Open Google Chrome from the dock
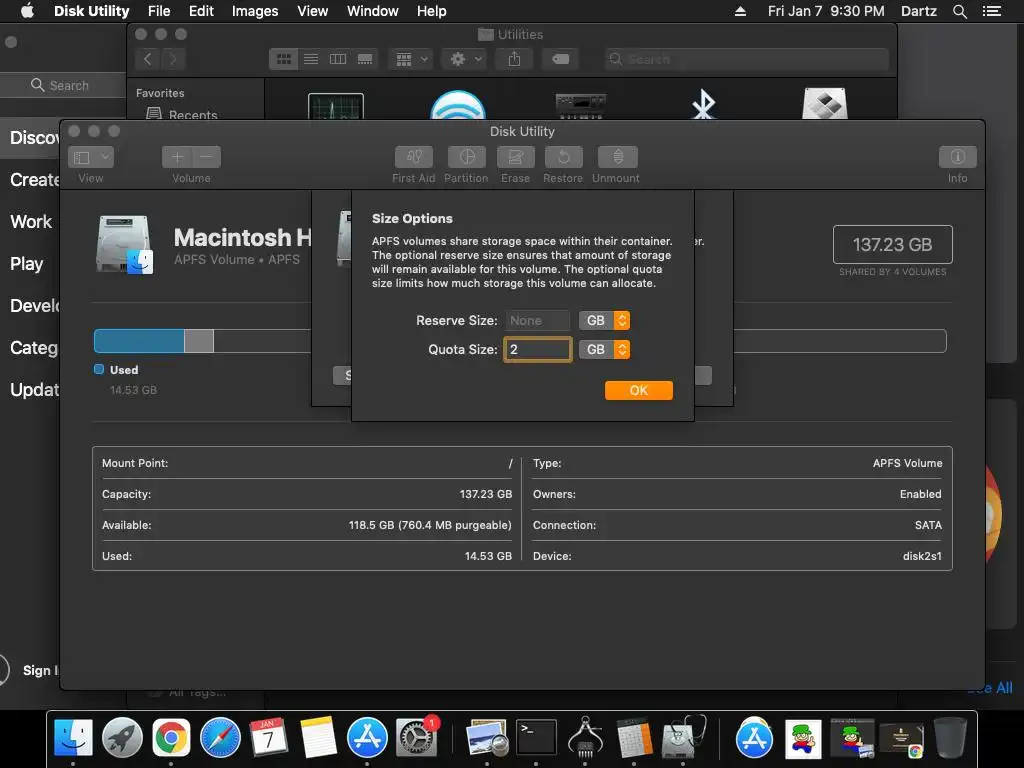Screen dimensions: 1024x768 (x=171, y=738)
